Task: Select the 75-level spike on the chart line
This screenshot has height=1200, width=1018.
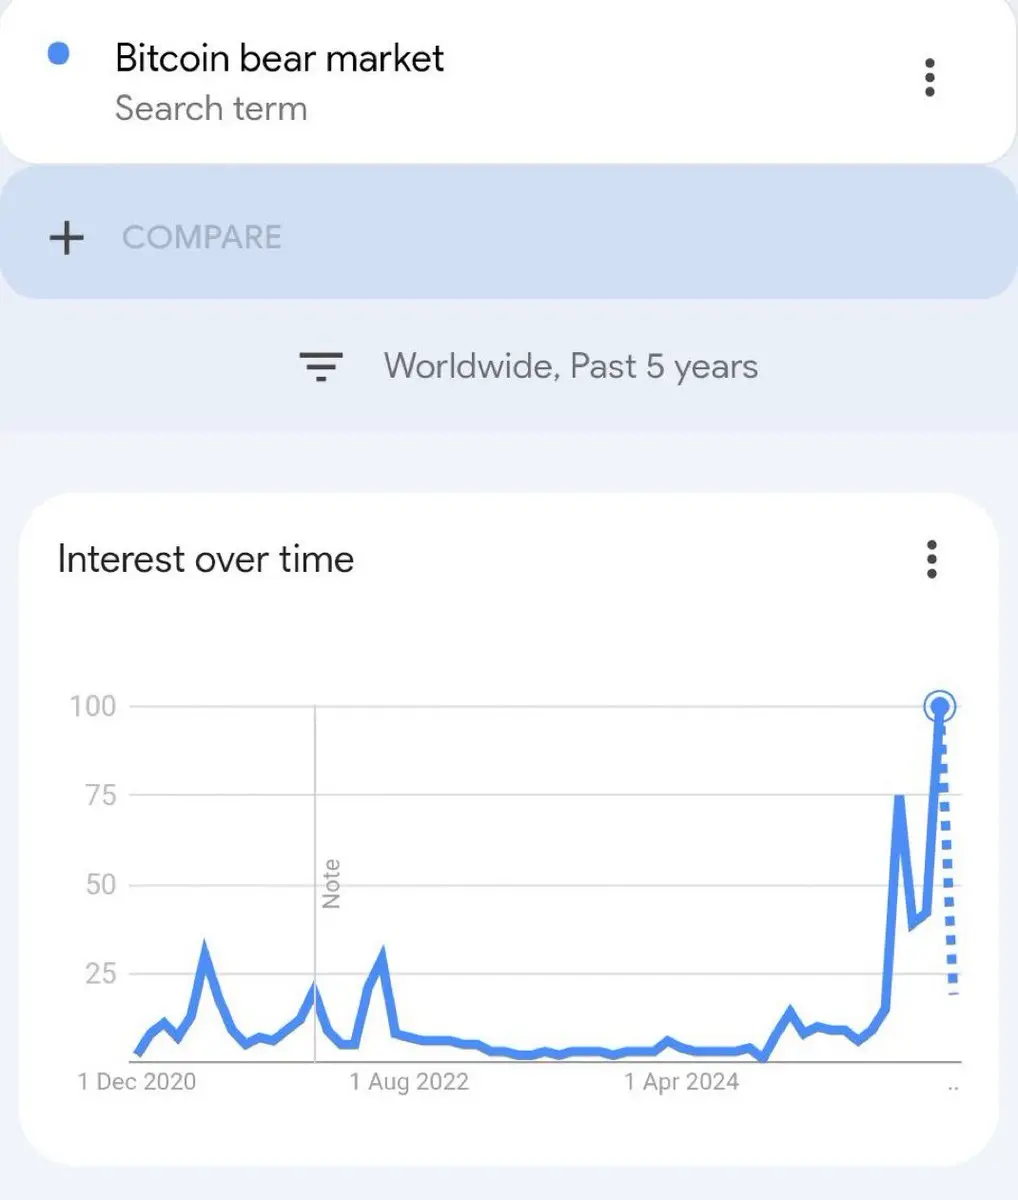Action: [x=899, y=798]
